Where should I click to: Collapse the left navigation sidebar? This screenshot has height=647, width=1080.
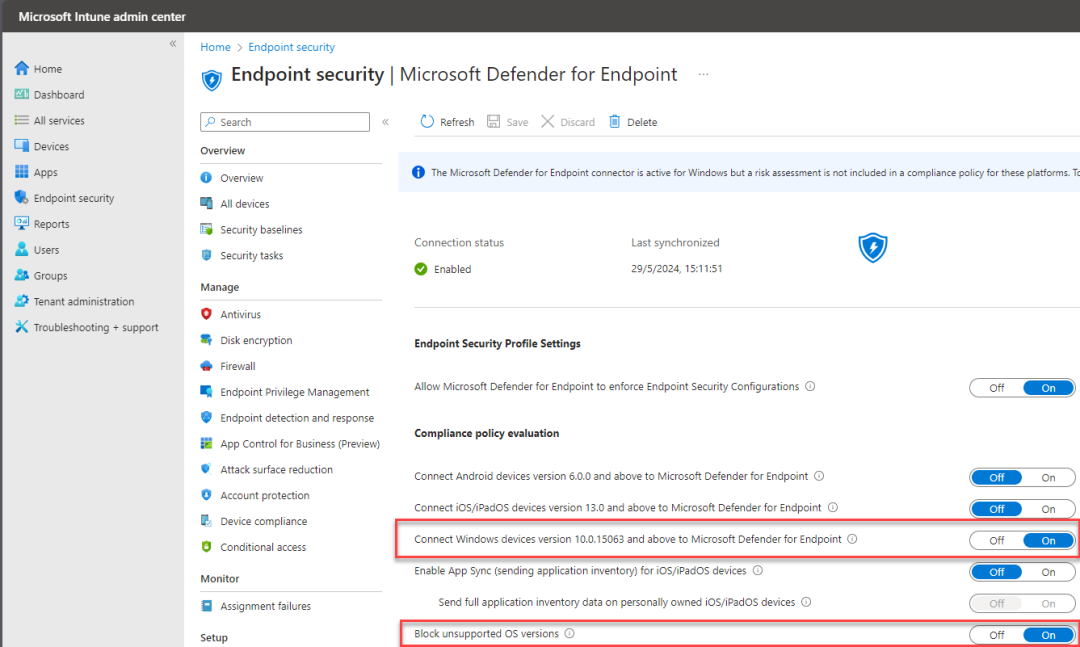173,43
